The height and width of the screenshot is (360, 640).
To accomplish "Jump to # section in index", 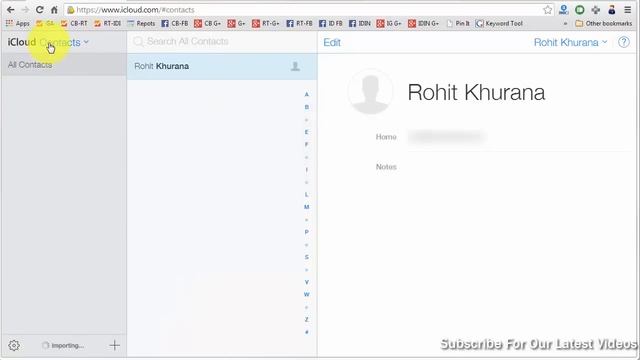I will coord(307,332).
